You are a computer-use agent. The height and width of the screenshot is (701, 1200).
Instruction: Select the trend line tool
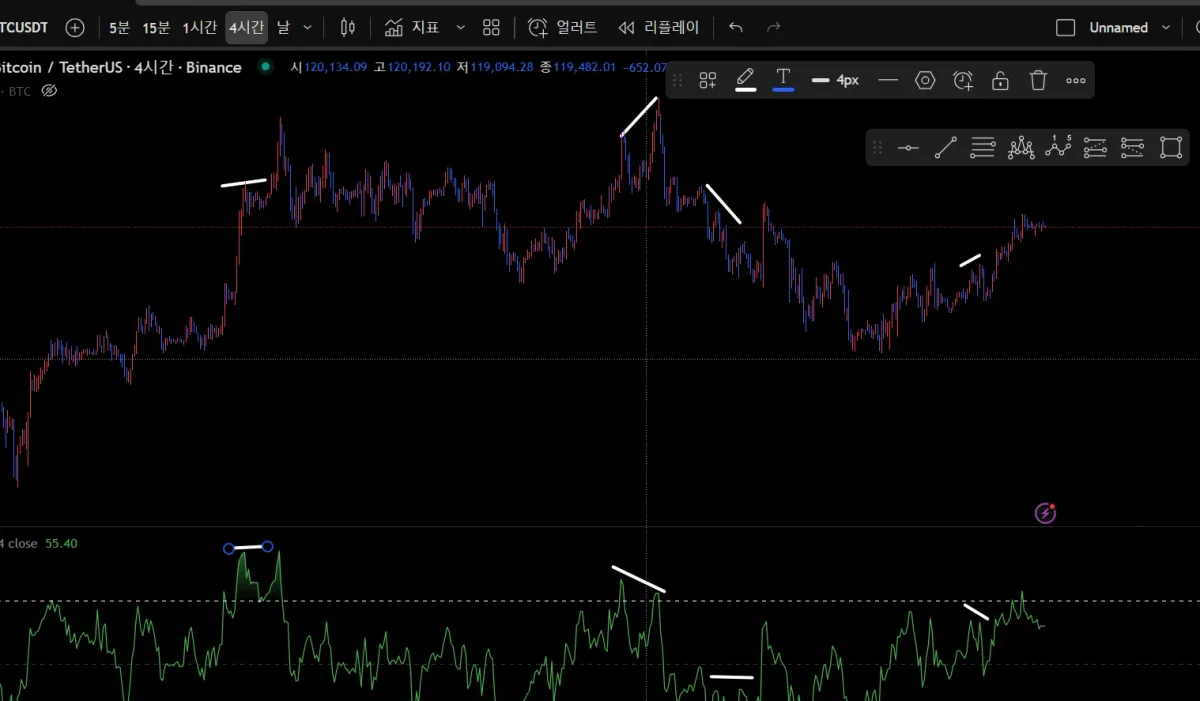click(945, 148)
